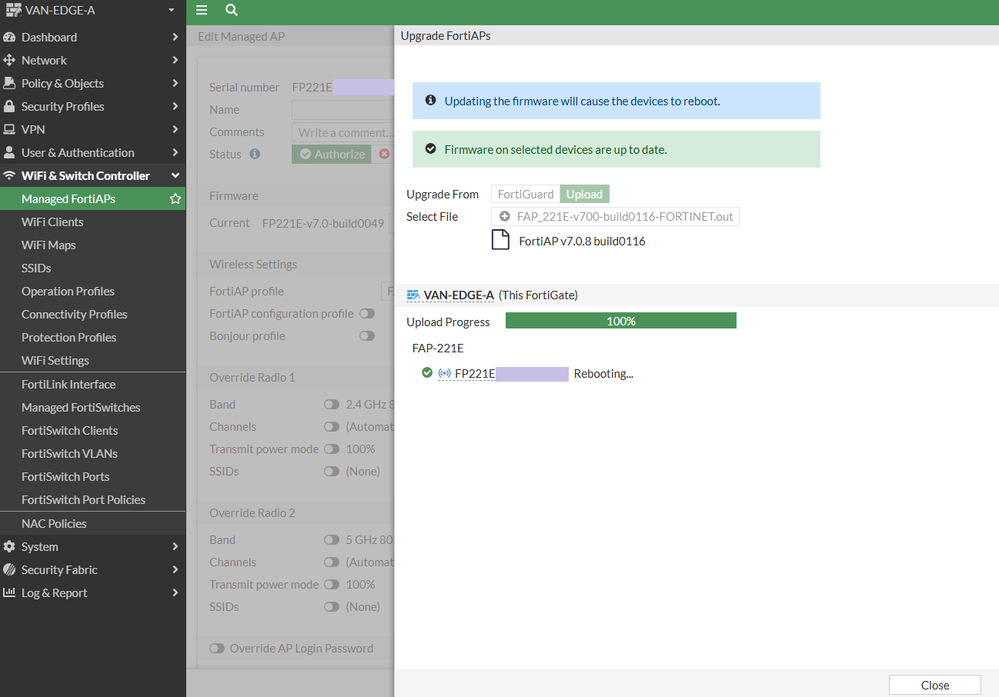999x697 pixels.
Task: Click the VAN-EDGE-A FortiGate link
Action: pyautogui.click(x=458, y=295)
